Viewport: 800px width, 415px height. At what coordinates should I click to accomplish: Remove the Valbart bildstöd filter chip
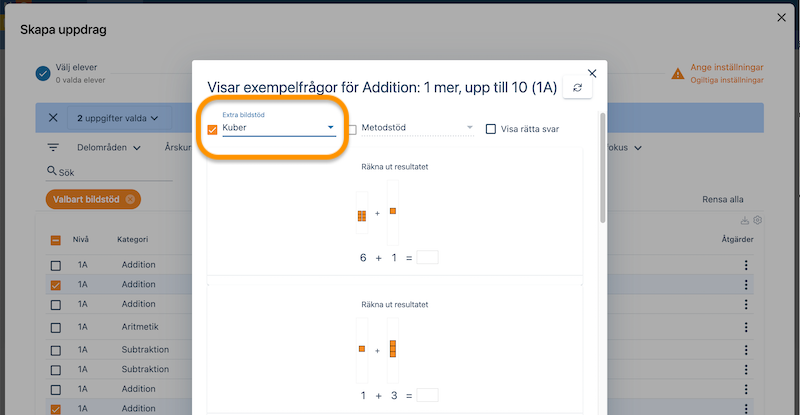(130, 199)
